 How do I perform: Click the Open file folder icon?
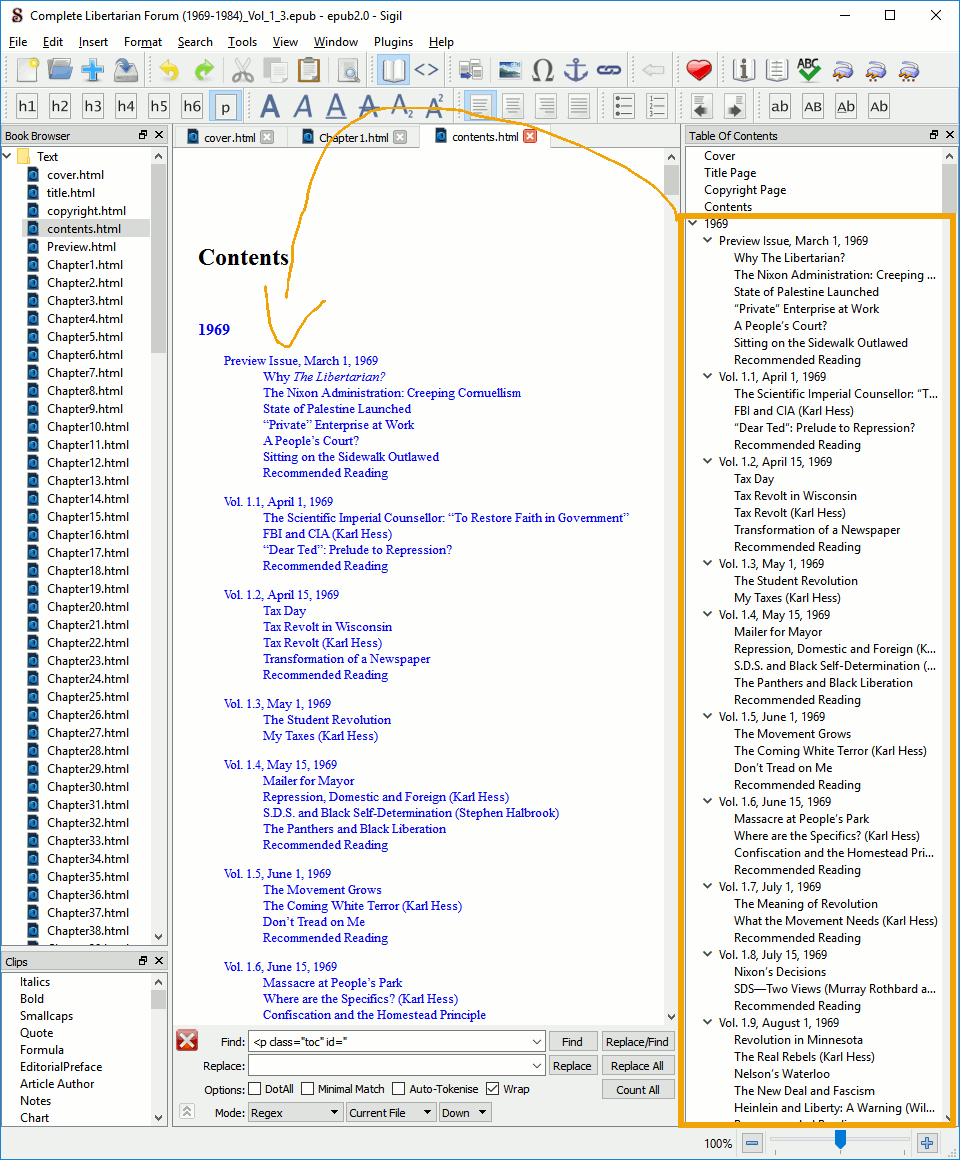pyautogui.click(x=60, y=70)
